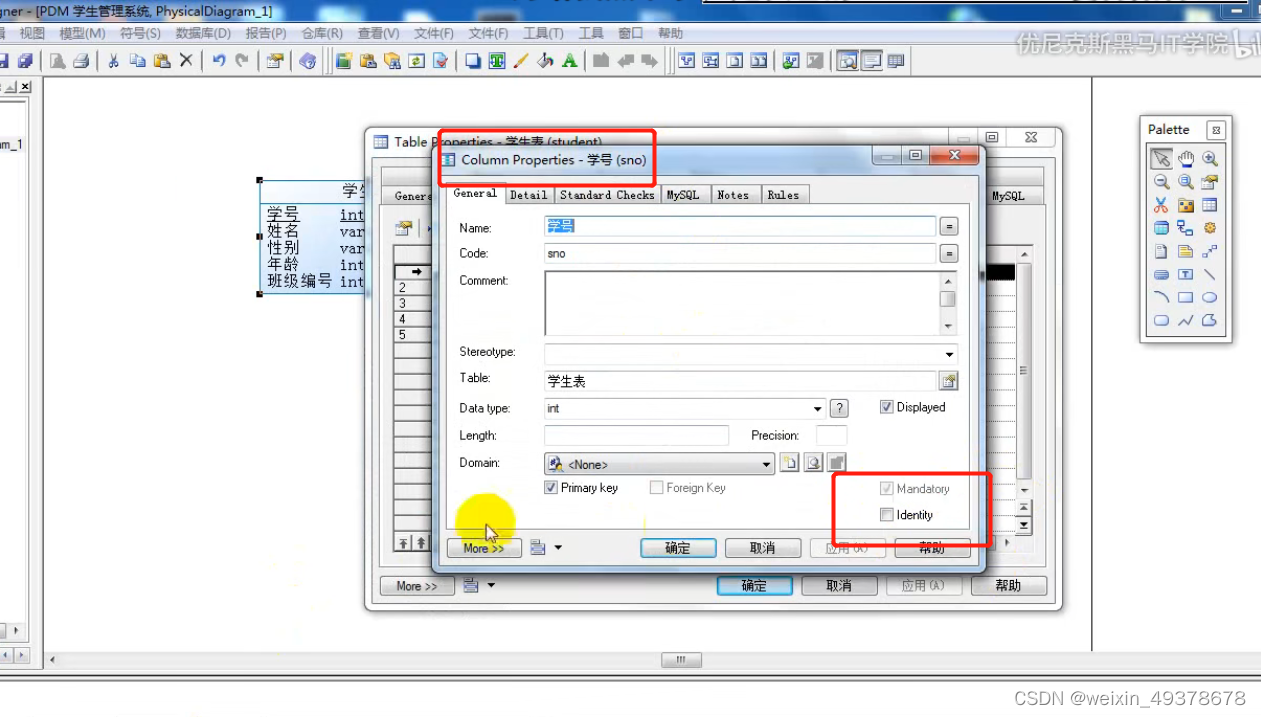The height and width of the screenshot is (717, 1261).
Task: Select the Pointer tool in Palette
Action: 1161,158
